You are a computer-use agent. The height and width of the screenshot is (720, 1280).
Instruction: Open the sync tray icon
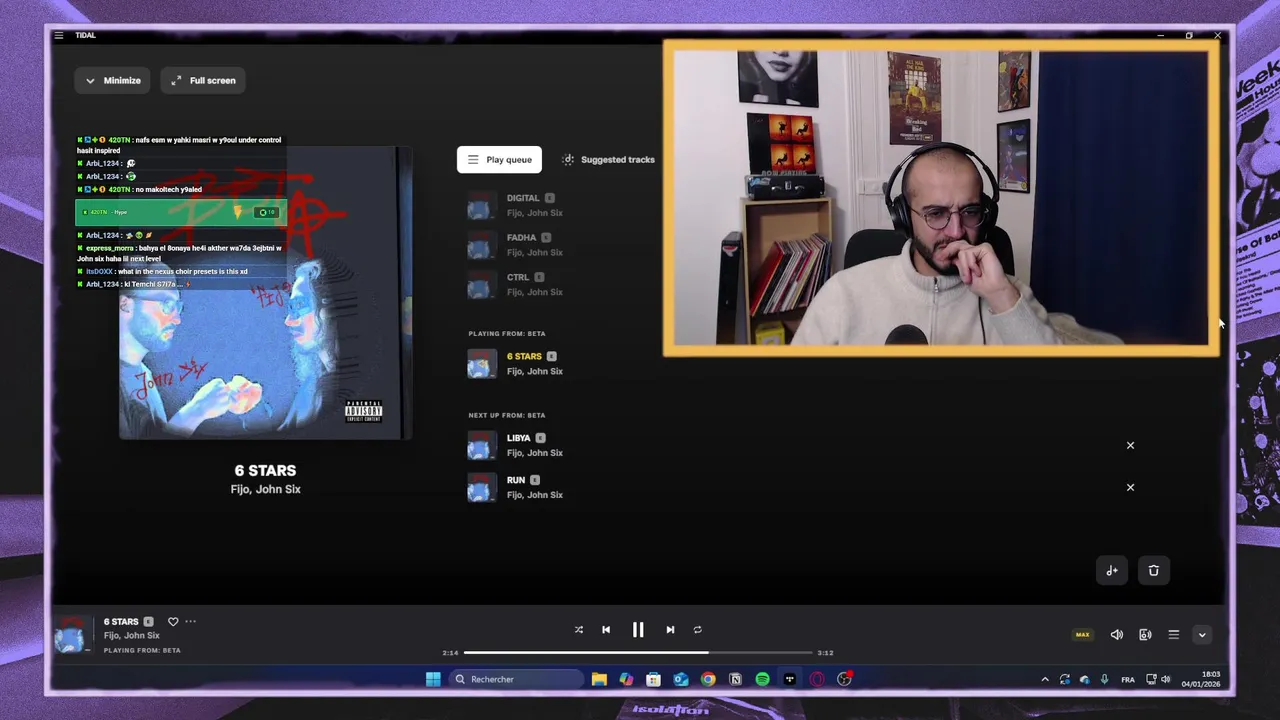[1065, 679]
